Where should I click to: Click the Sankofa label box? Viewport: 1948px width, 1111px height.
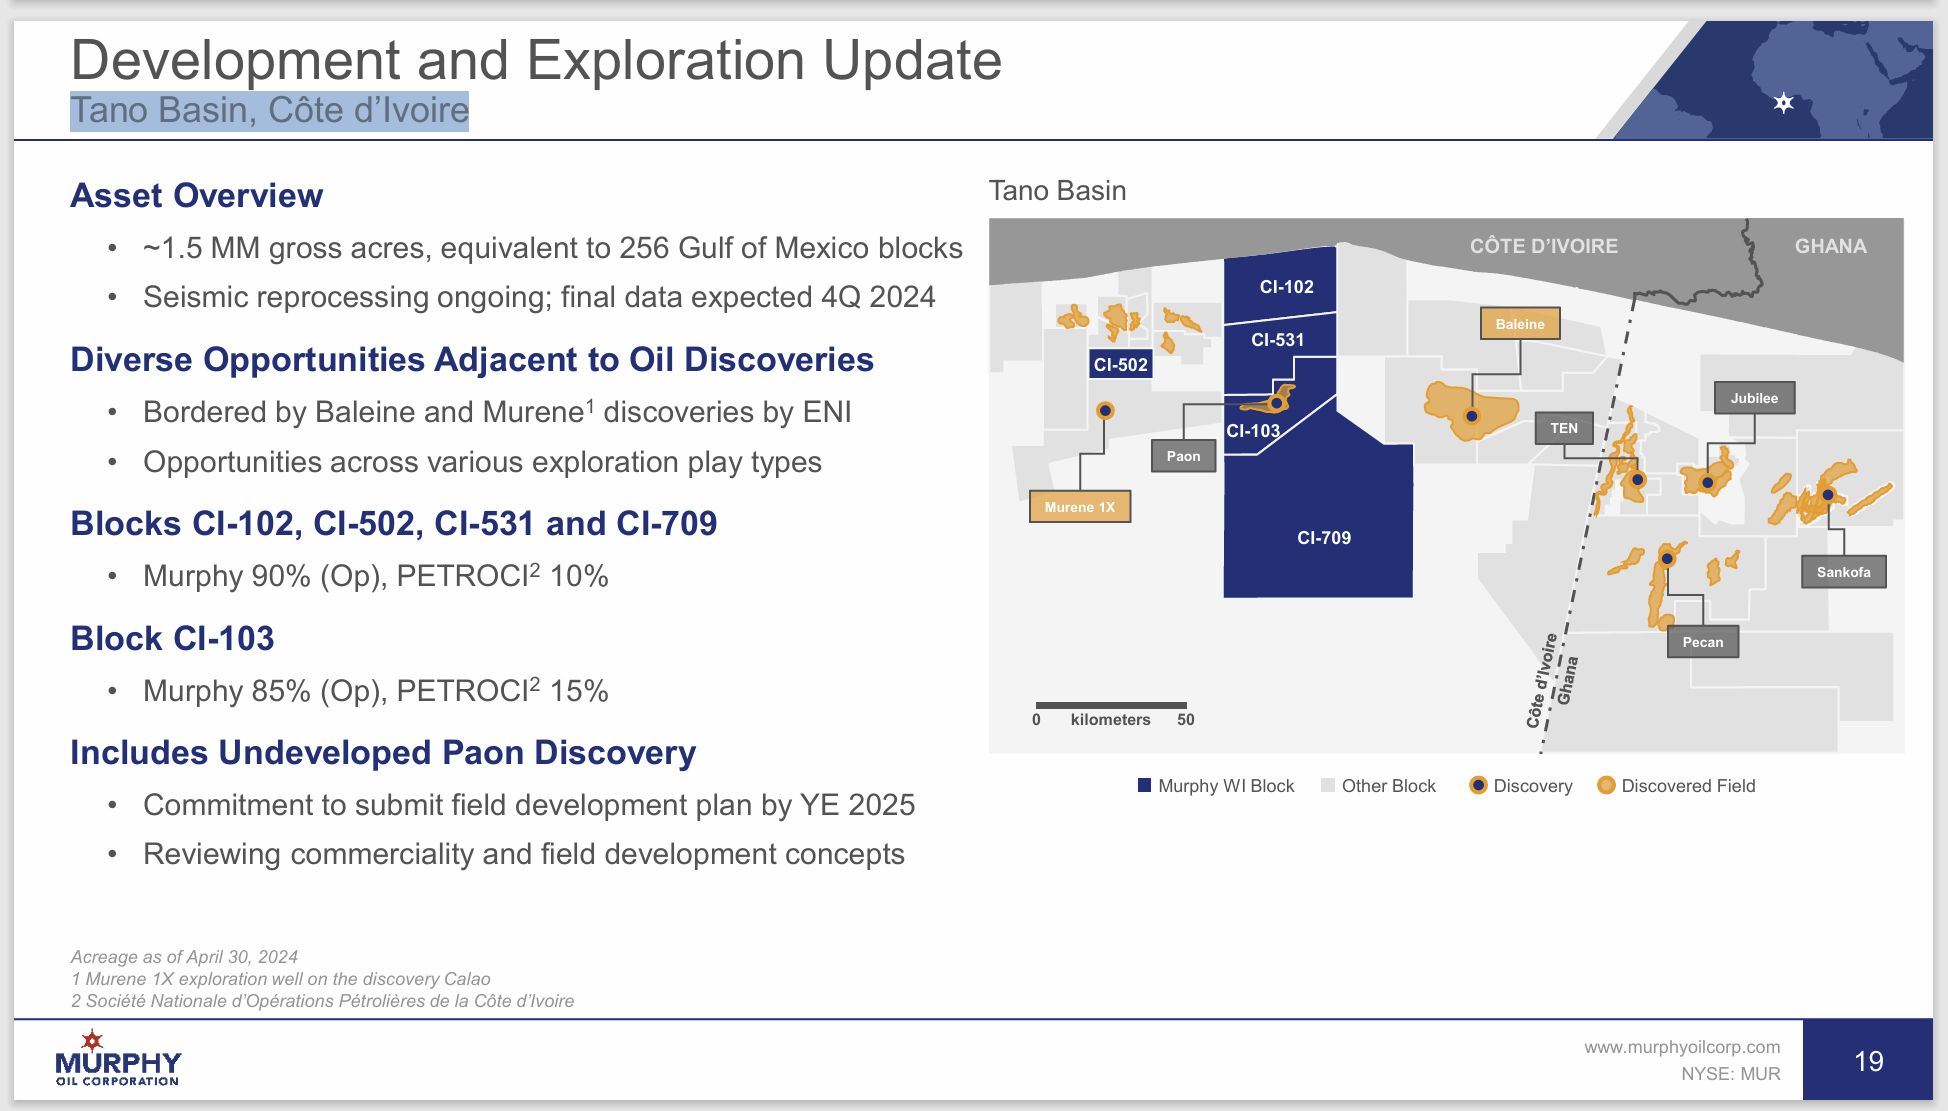click(1844, 572)
